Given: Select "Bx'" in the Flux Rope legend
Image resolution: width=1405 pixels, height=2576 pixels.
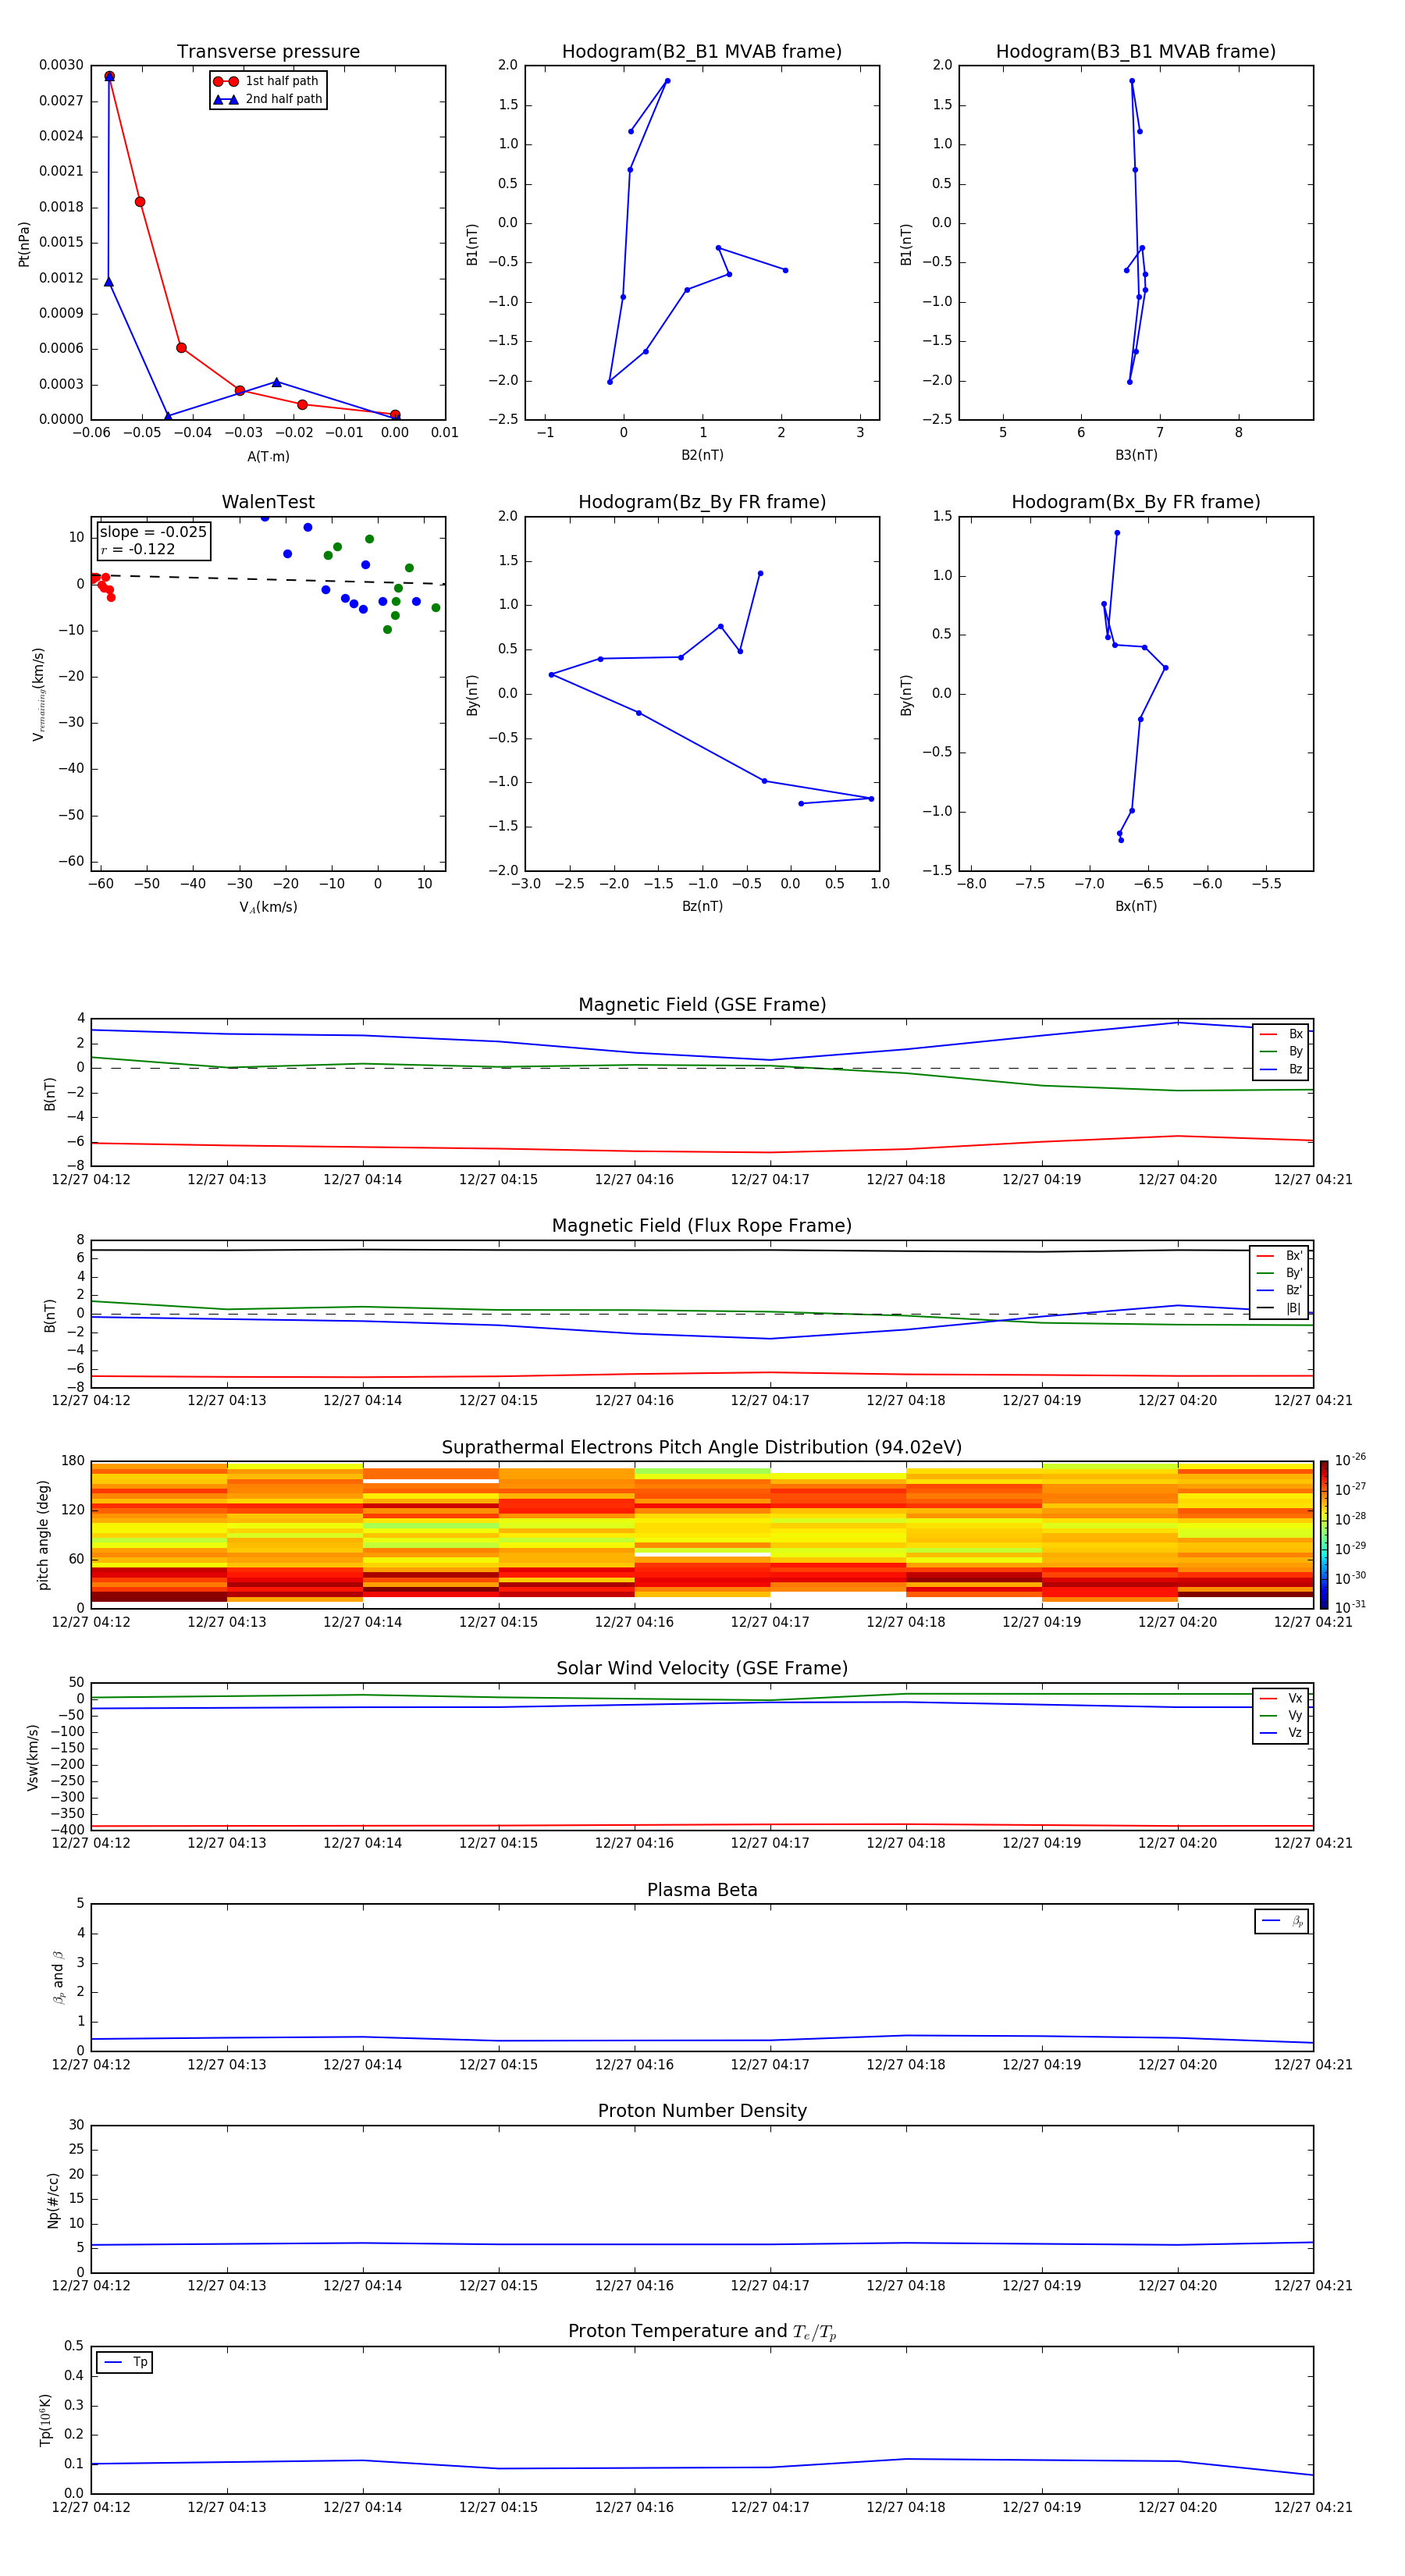Looking at the screenshot, I should [x=1280, y=1256].
